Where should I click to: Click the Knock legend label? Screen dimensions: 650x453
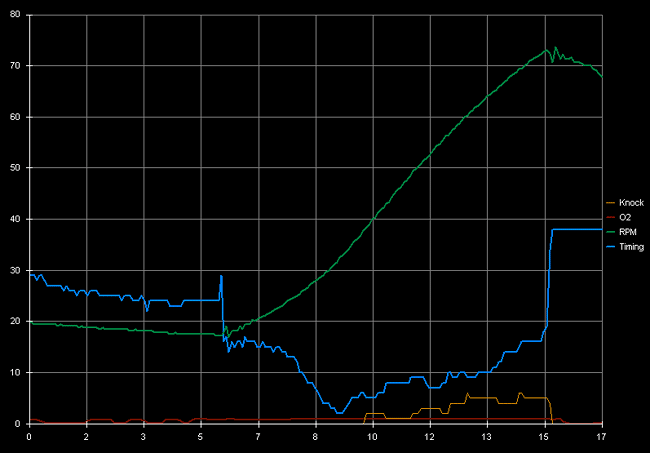630,202
